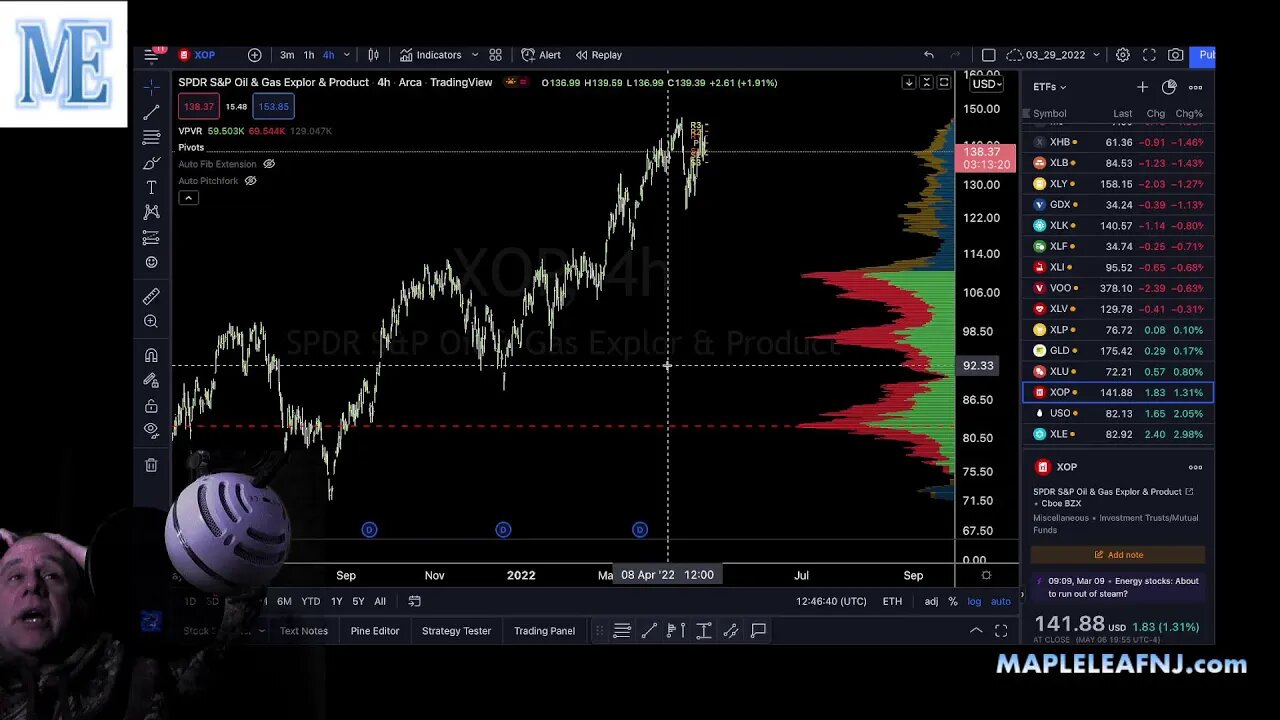This screenshot has height=720, width=1280.
Task: Lock all drawing tools
Action: (x=151, y=405)
